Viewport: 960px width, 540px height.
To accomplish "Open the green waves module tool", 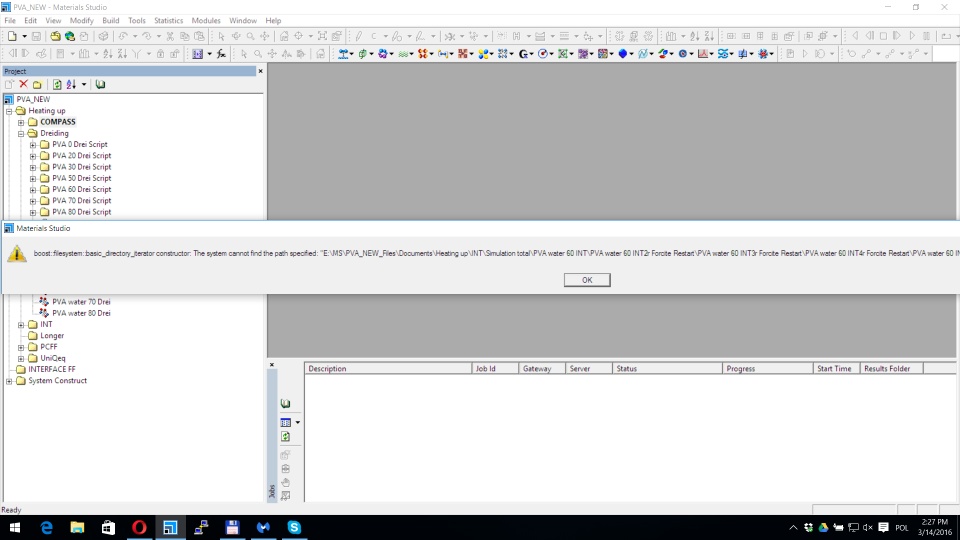I will click(x=403, y=54).
